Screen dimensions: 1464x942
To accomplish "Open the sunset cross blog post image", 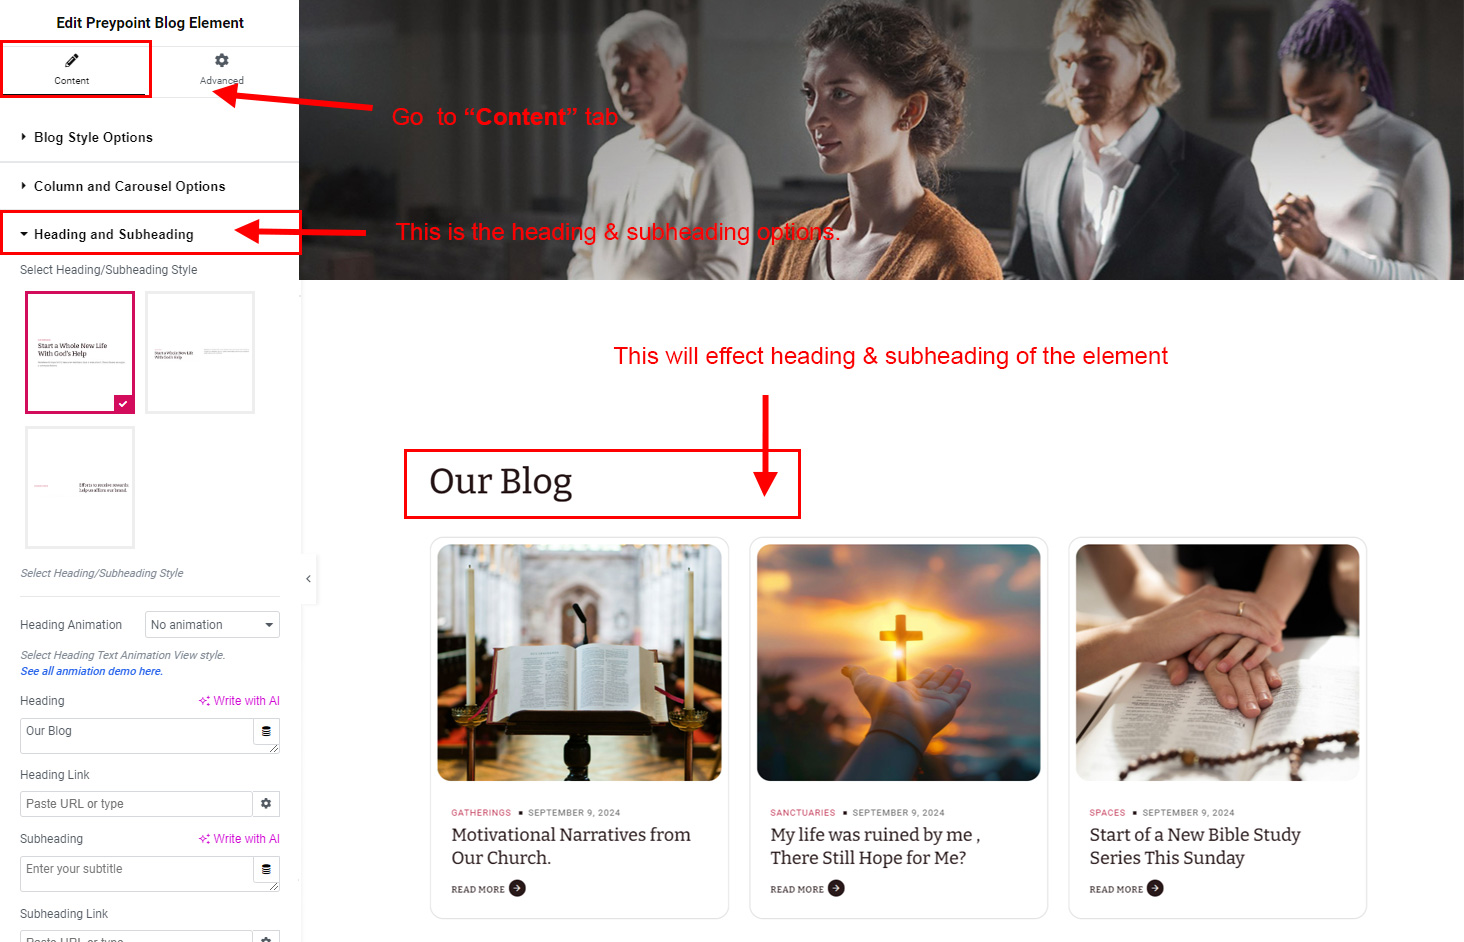I will (898, 662).
